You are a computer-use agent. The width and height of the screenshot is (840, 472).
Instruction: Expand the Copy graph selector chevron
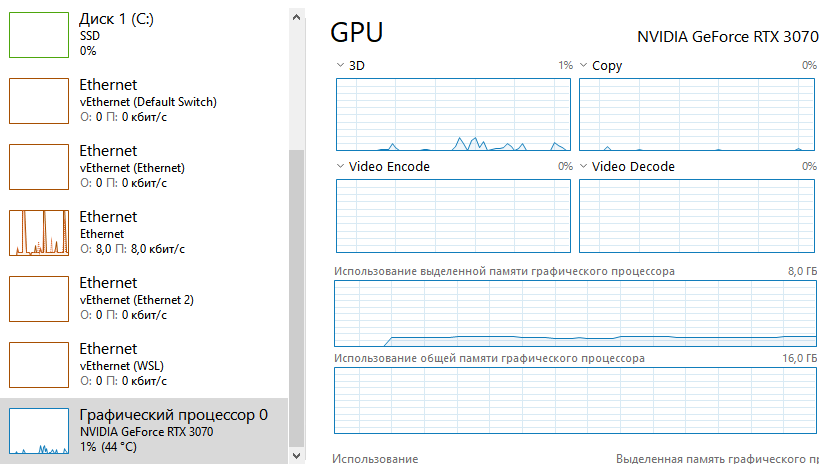(583, 66)
